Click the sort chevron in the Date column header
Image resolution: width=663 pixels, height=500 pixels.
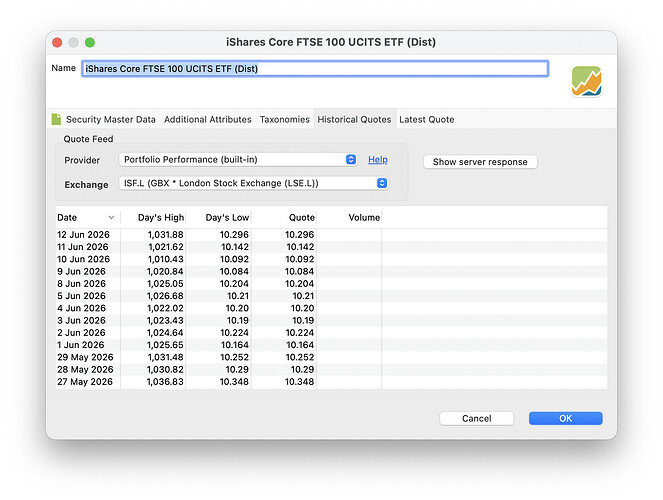pyautogui.click(x=111, y=218)
